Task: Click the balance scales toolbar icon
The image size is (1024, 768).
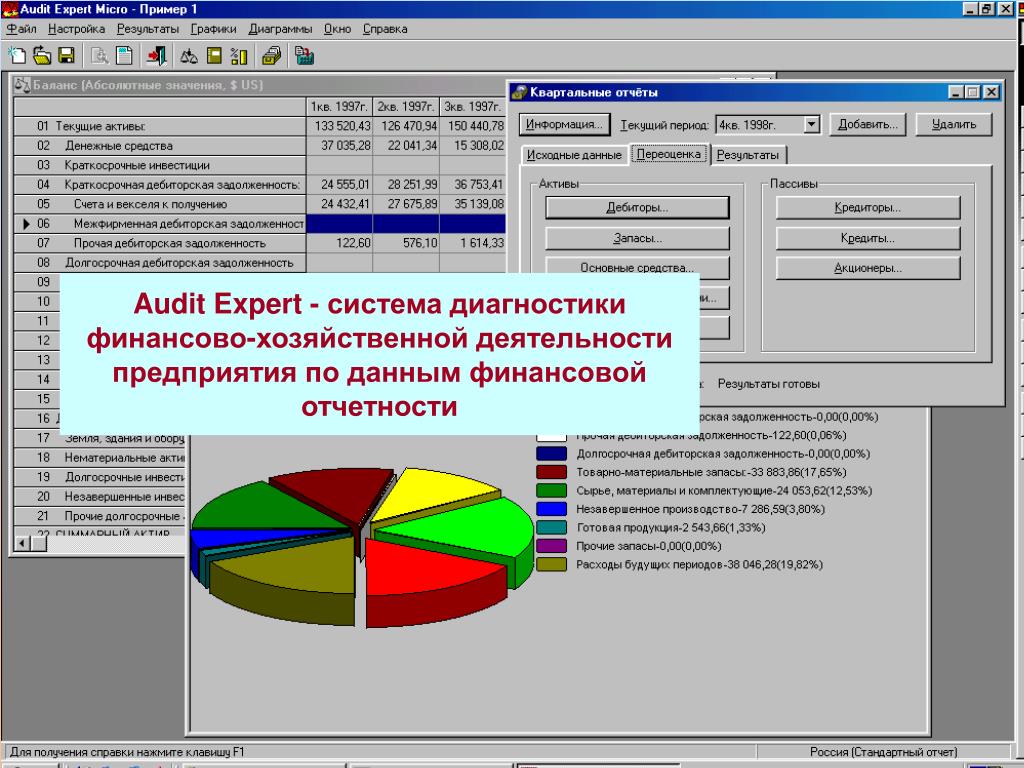Action: click(189, 56)
